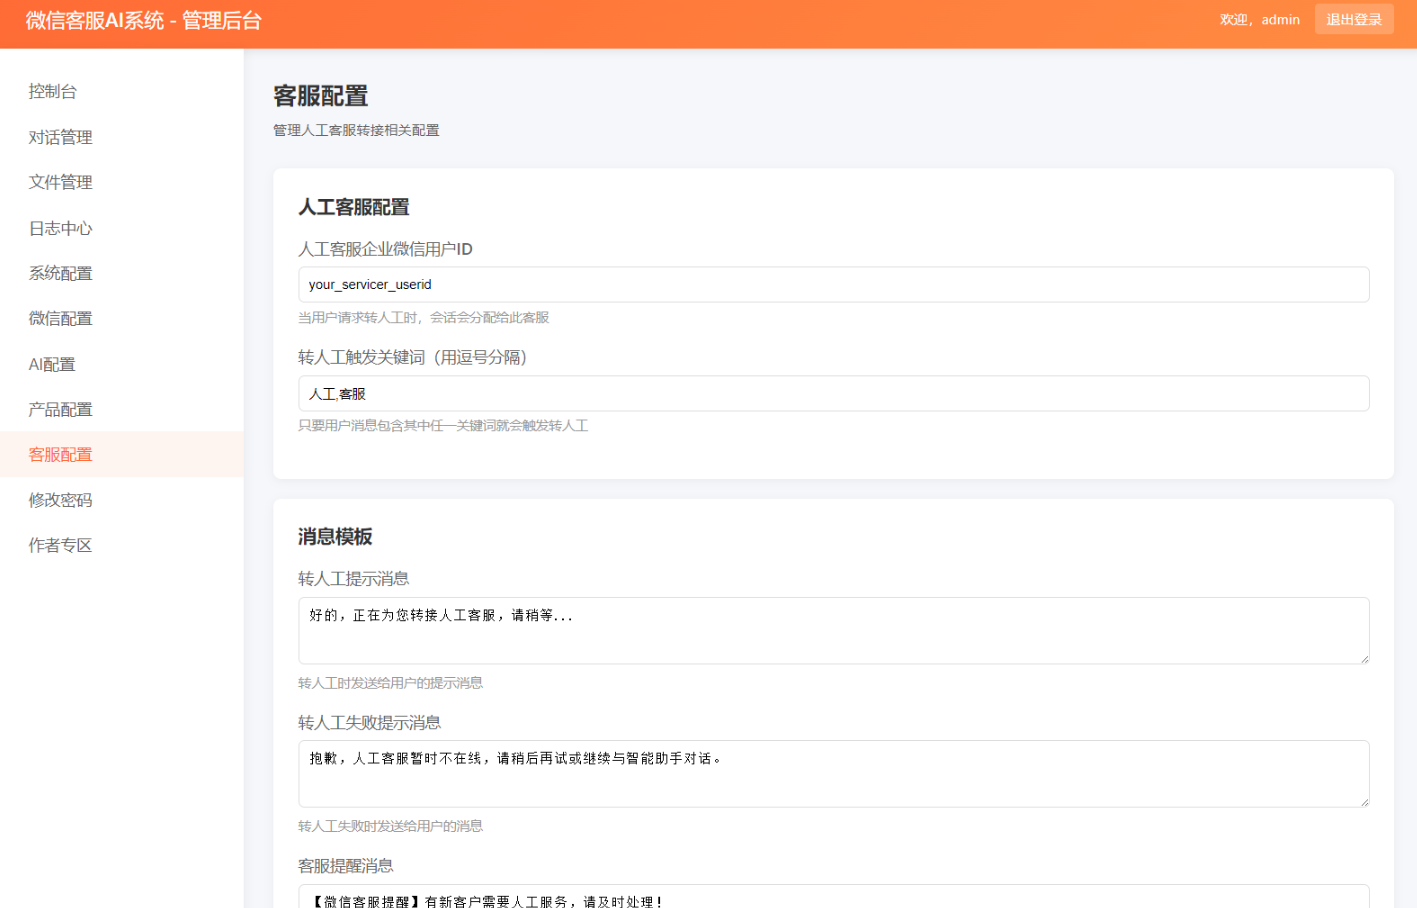Open the 修改密码 page
The image size is (1417, 908).
coord(60,500)
